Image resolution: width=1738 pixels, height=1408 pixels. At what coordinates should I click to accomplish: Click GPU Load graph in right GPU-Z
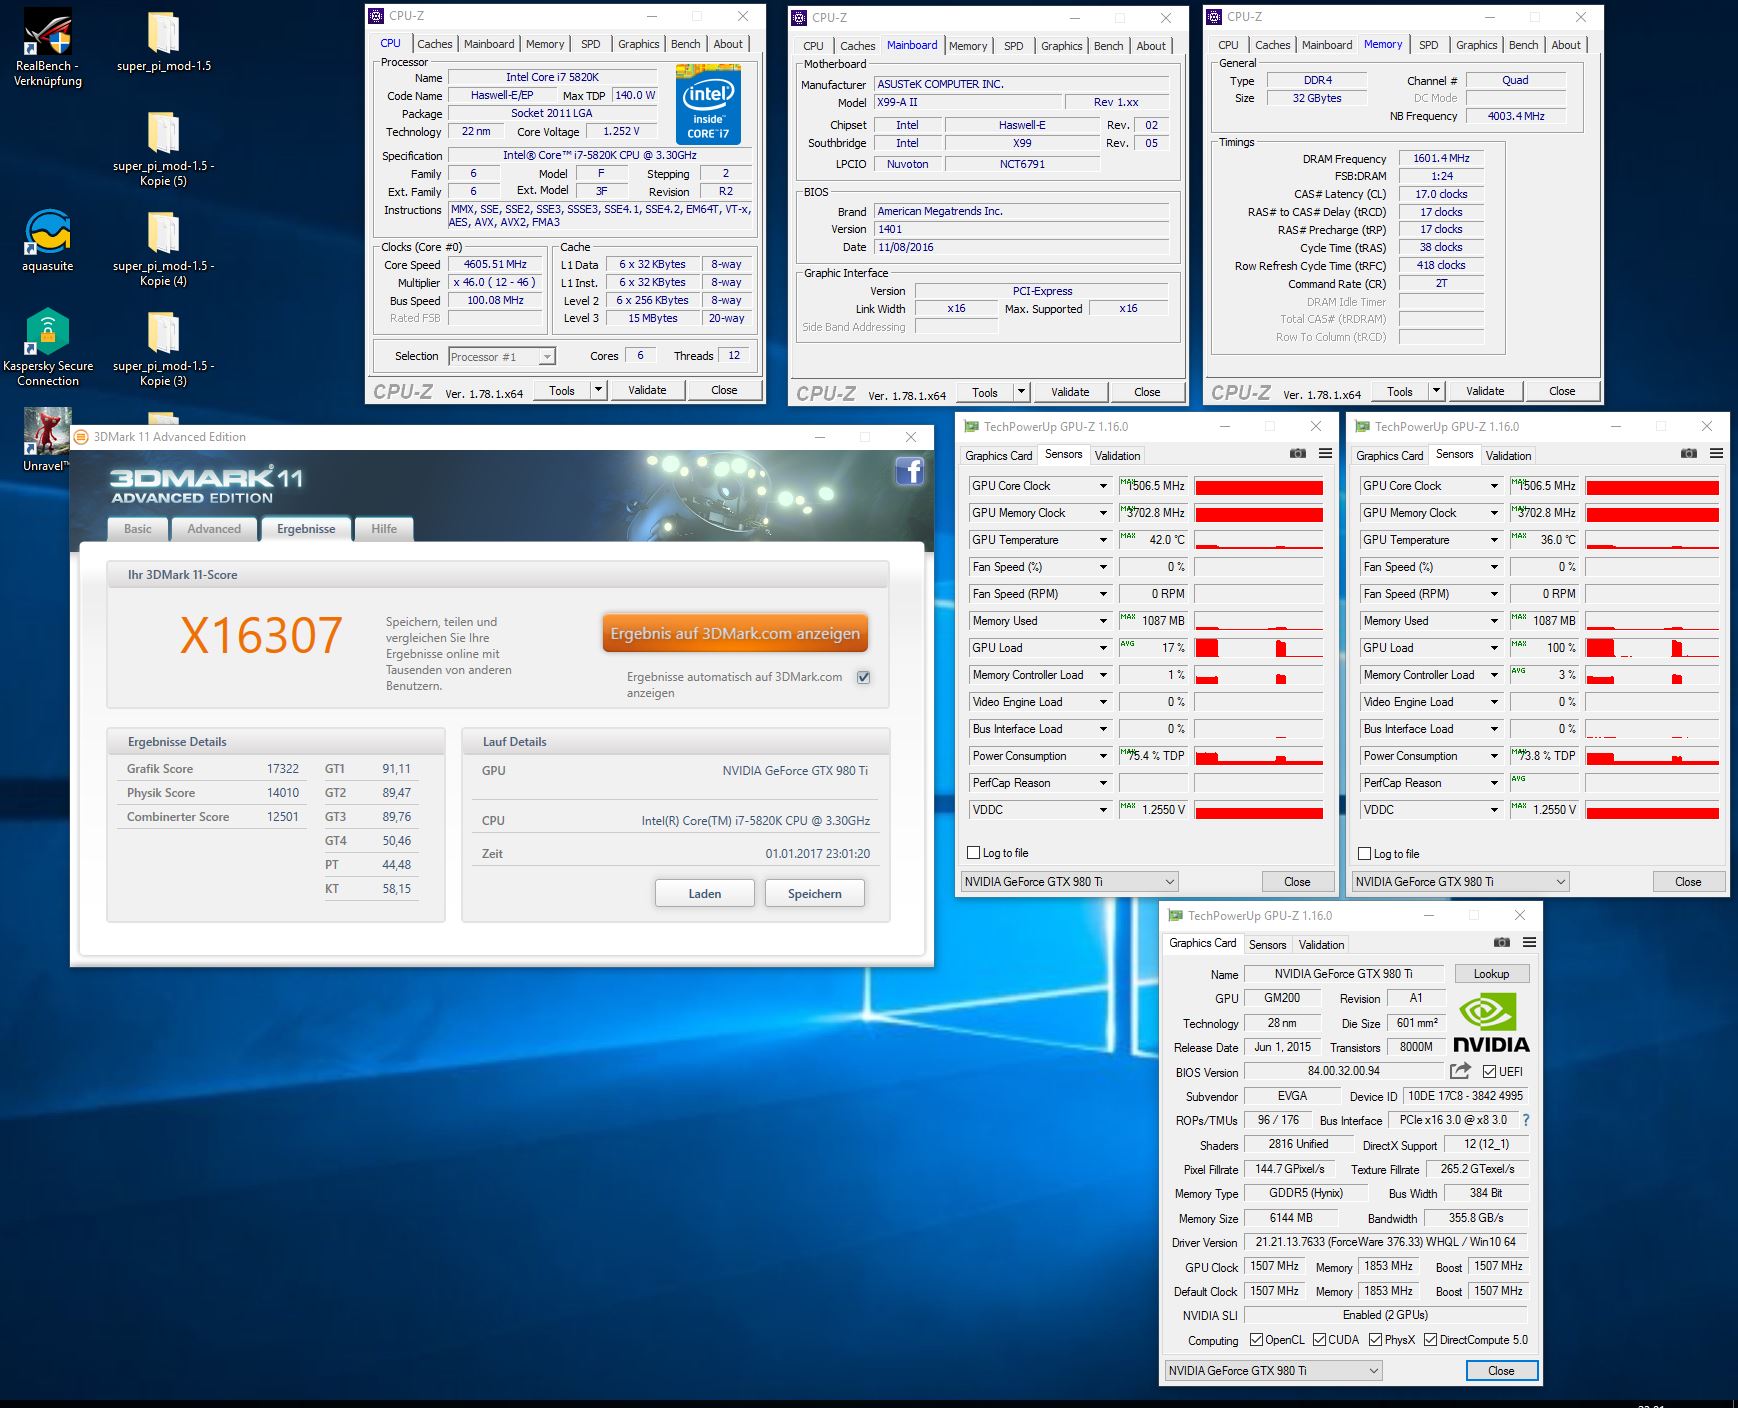[x=1652, y=648]
